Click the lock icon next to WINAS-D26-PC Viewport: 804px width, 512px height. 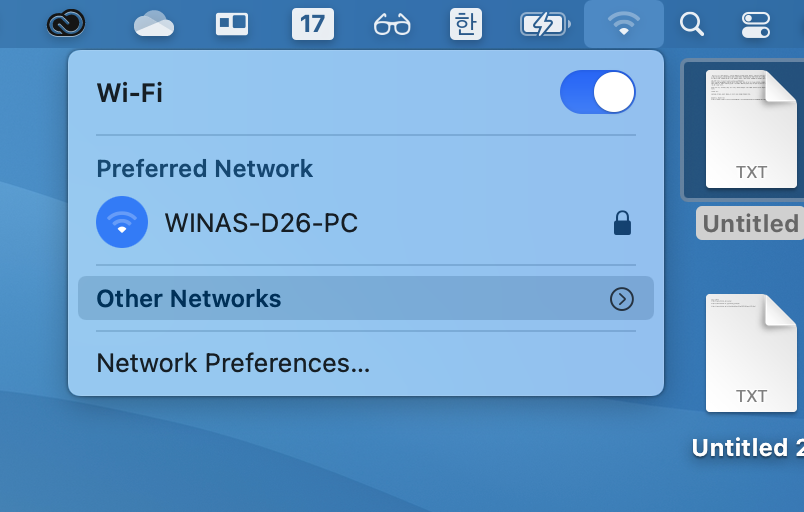622,223
